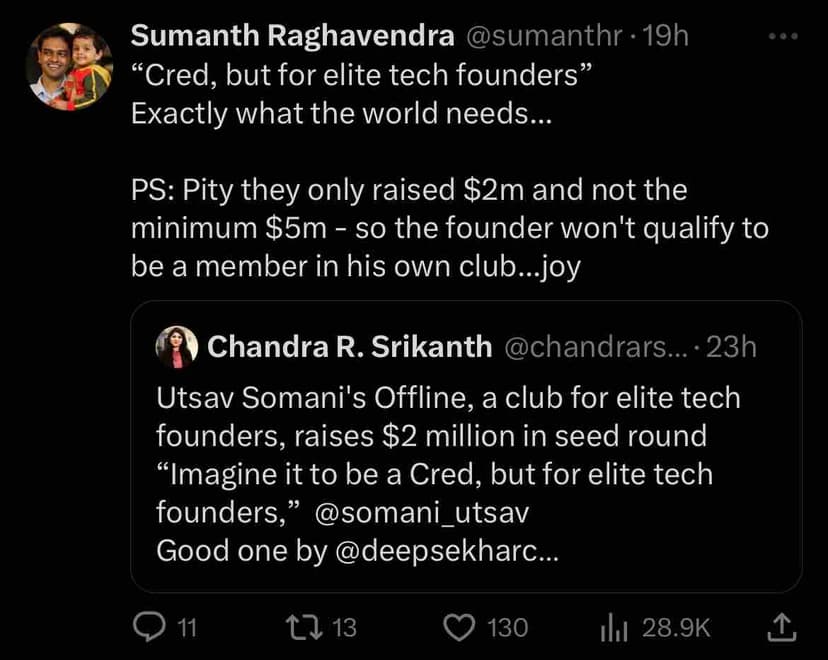
Task: Click the 23h quoted tweet timestamp
Action: 731,347
